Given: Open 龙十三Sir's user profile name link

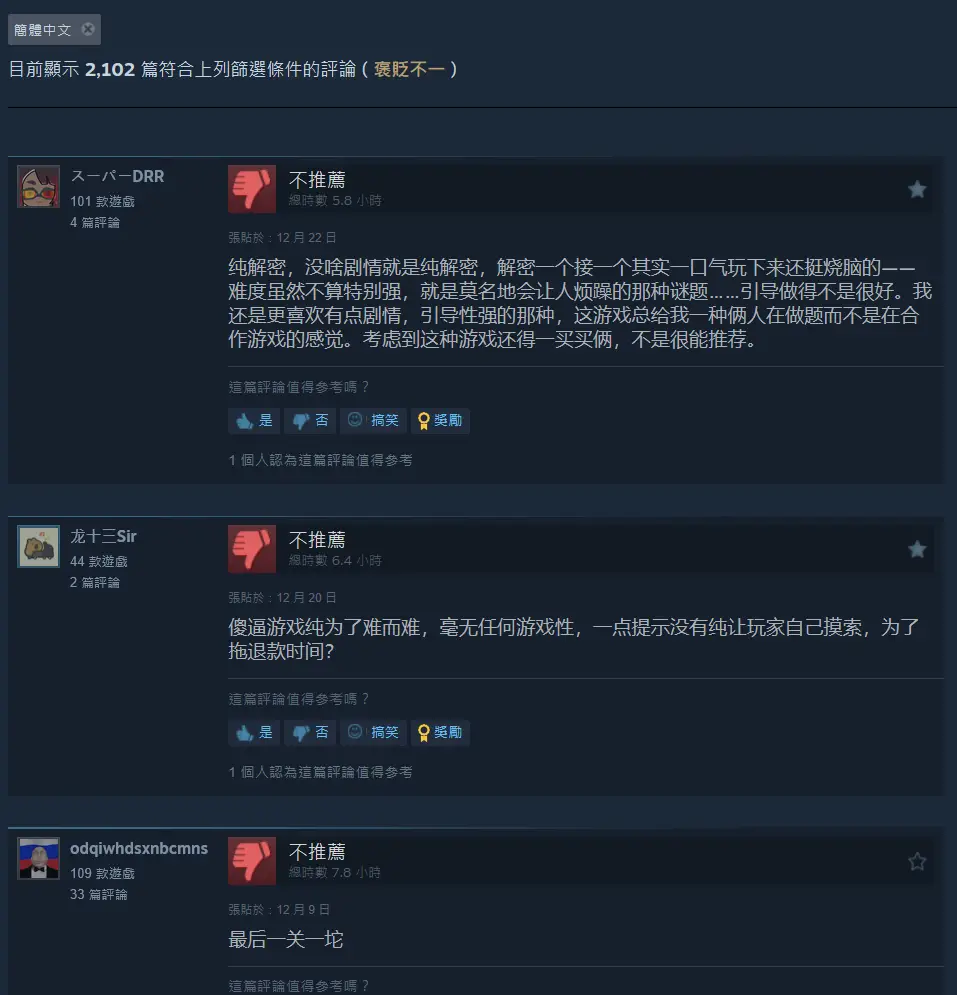Looking at the screenshot, I should coord(103,537).
